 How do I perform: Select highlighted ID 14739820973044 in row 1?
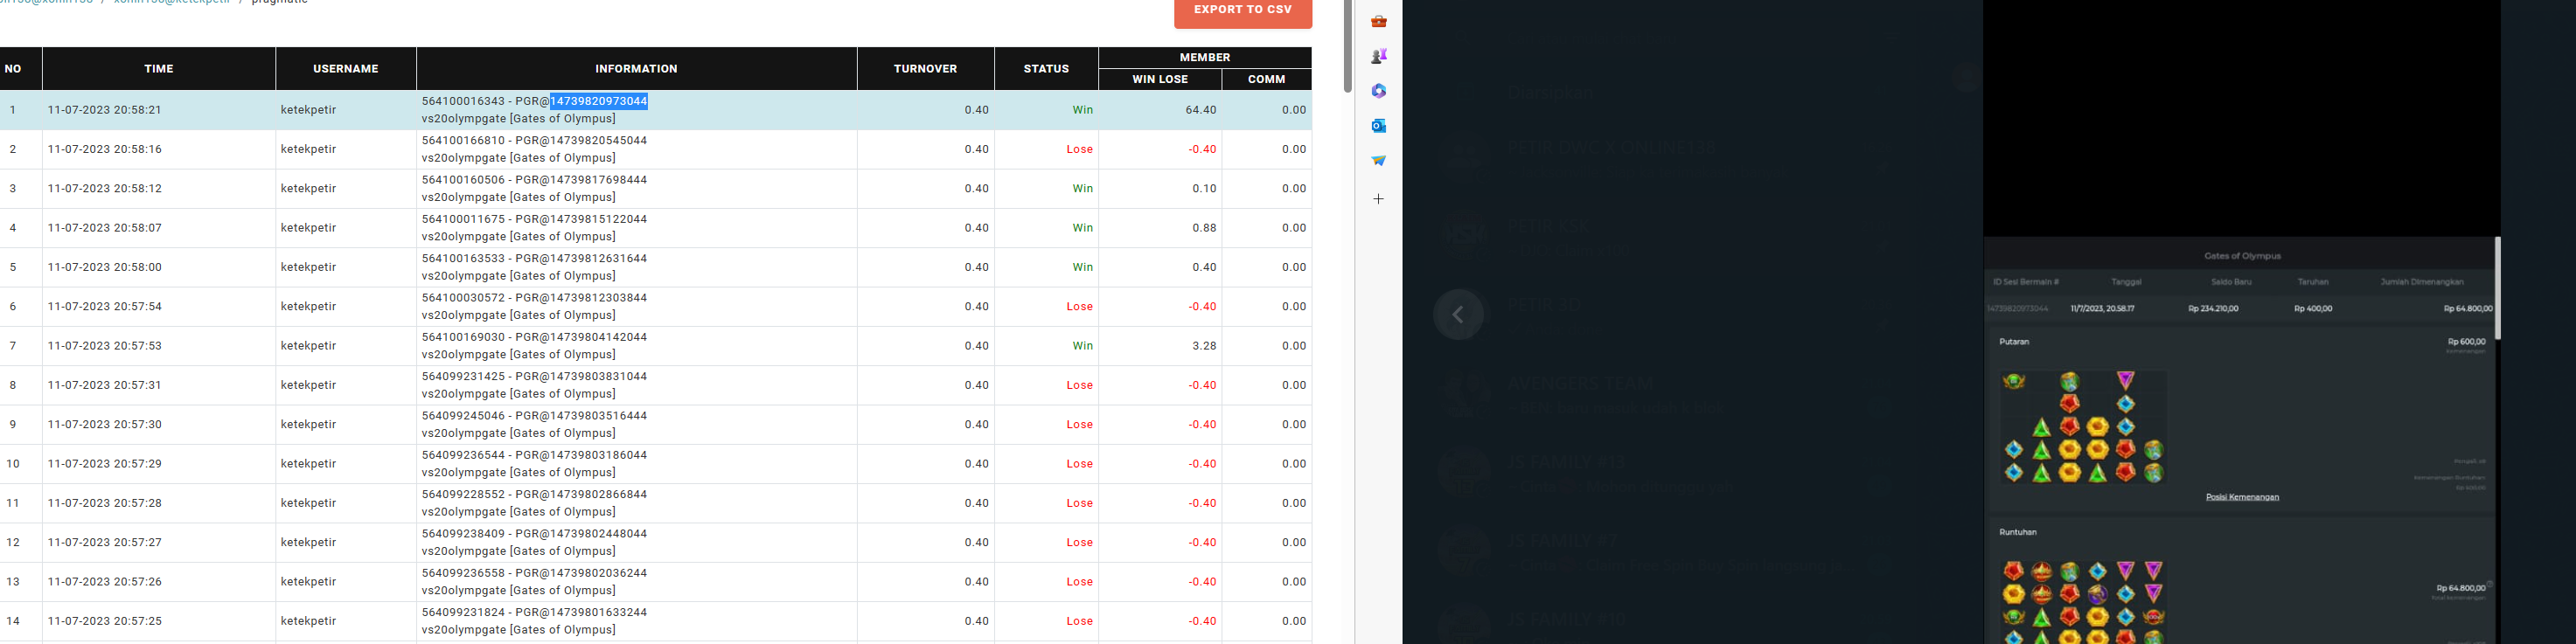[599, 101]
